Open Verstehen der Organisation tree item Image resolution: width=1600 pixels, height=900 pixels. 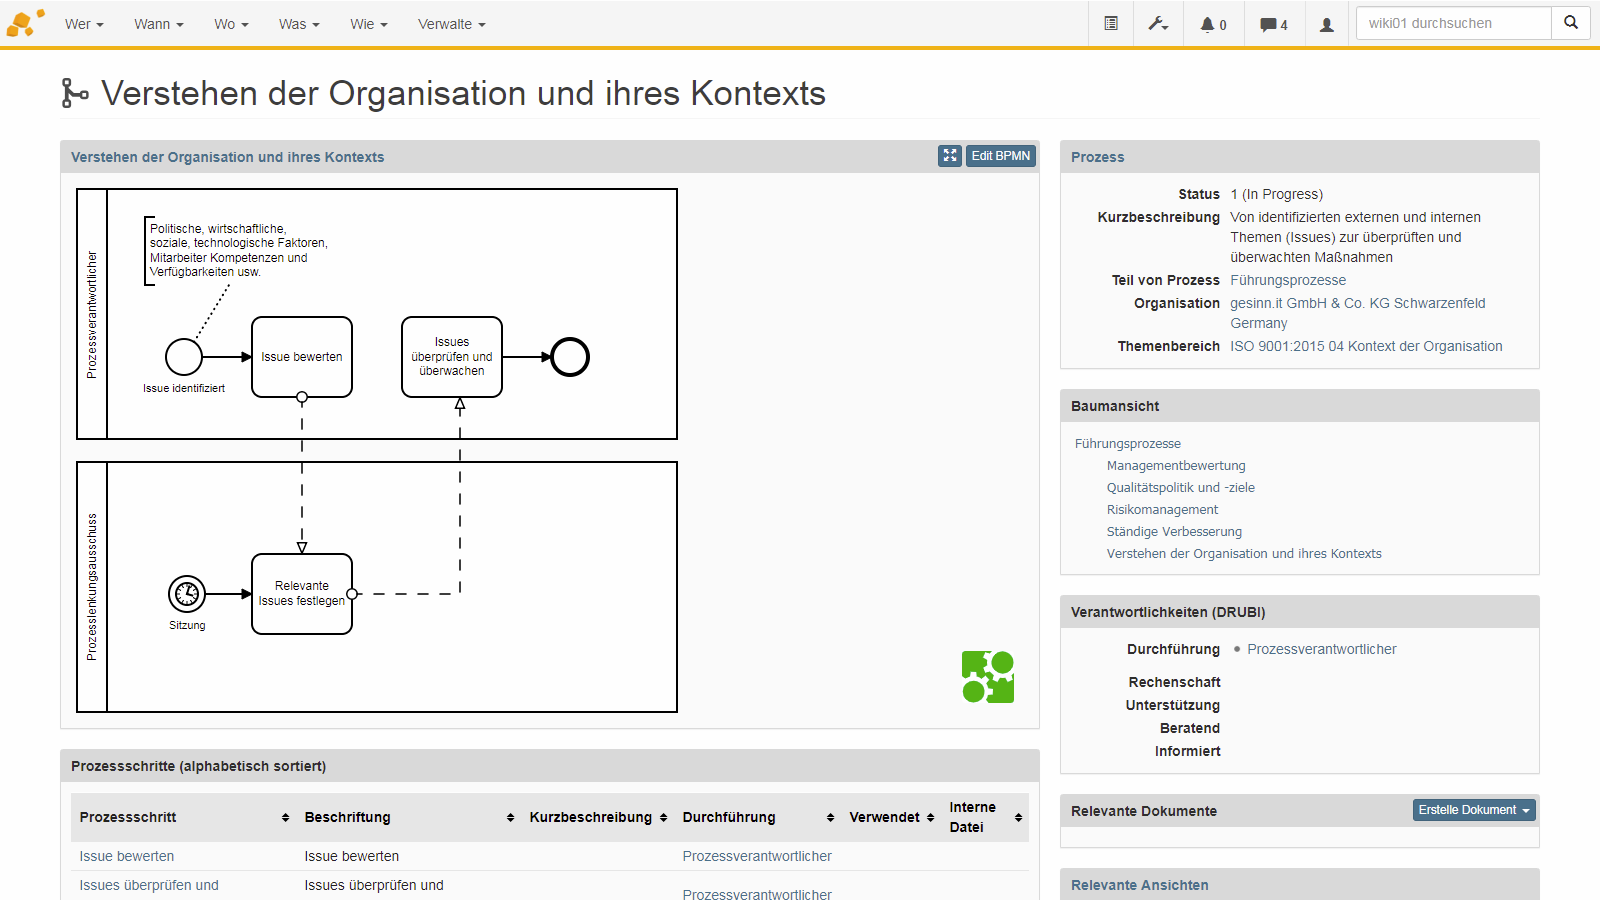coord(1244,553)
